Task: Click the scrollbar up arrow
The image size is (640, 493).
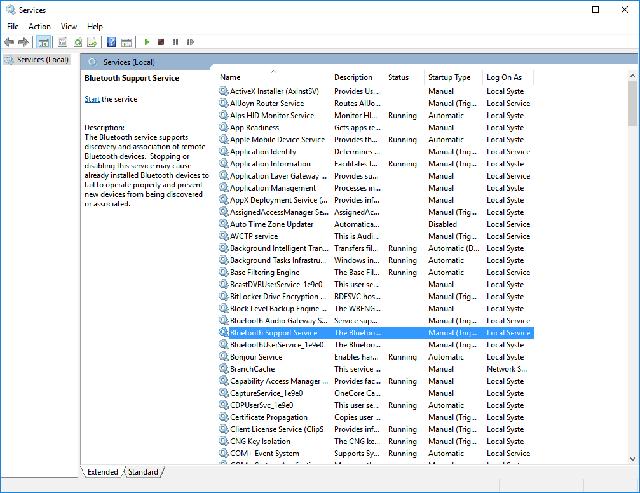Action: point(632,76)
